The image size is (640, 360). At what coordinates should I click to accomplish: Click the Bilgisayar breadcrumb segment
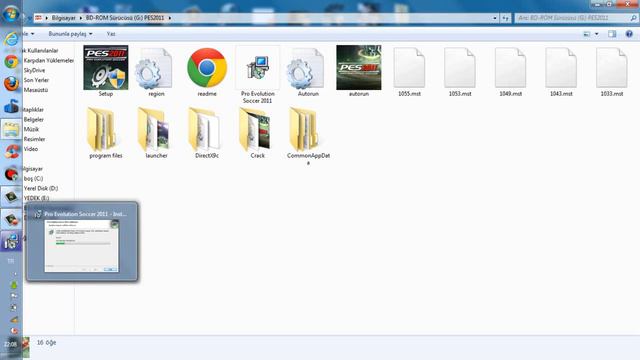click(63, 18)
